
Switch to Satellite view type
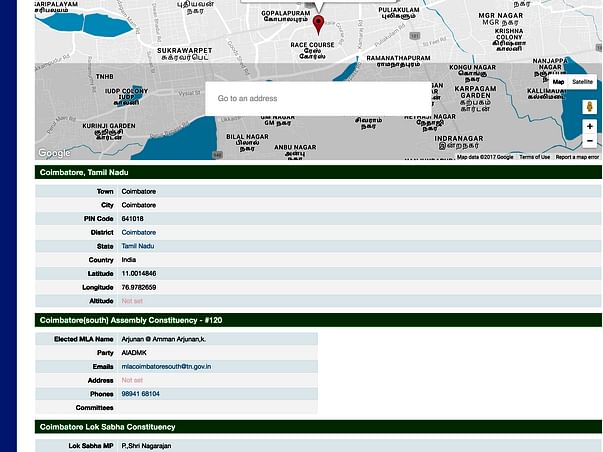coord(582,82)
